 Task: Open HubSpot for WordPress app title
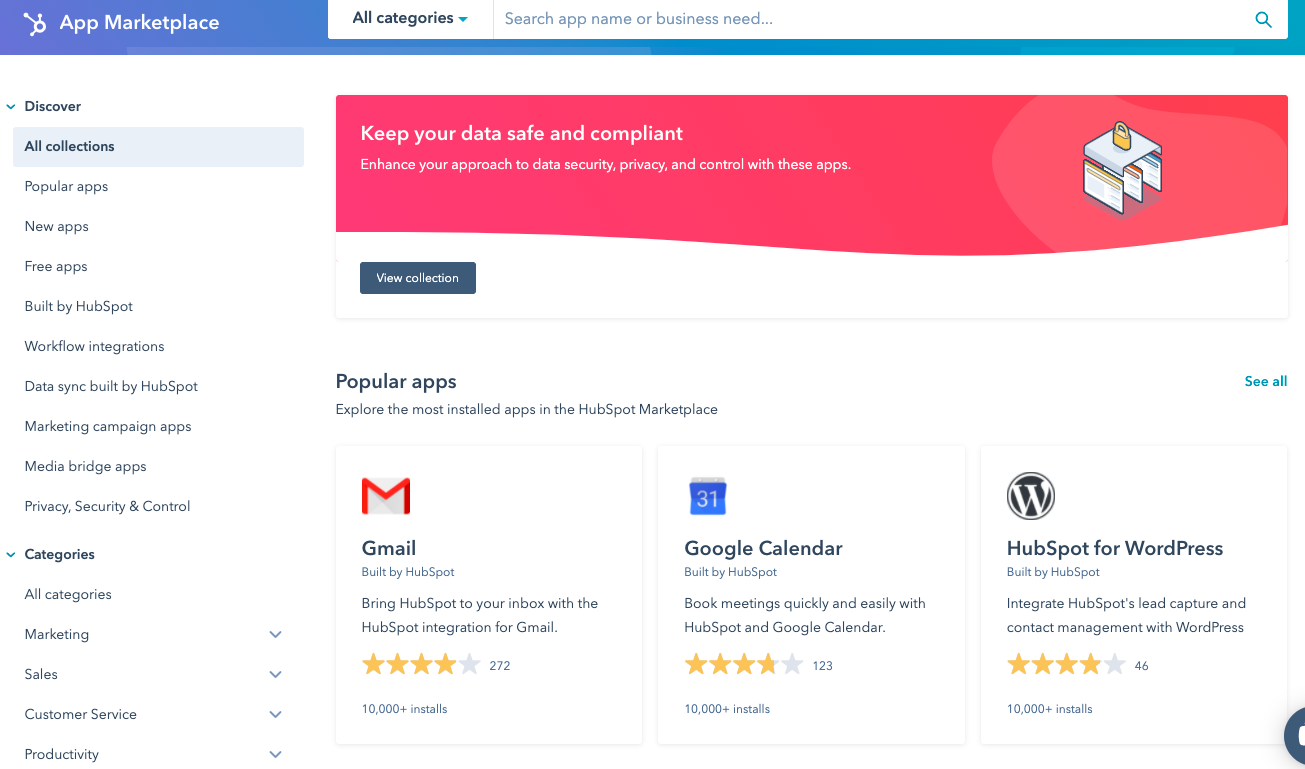[x=1115, y=548]
